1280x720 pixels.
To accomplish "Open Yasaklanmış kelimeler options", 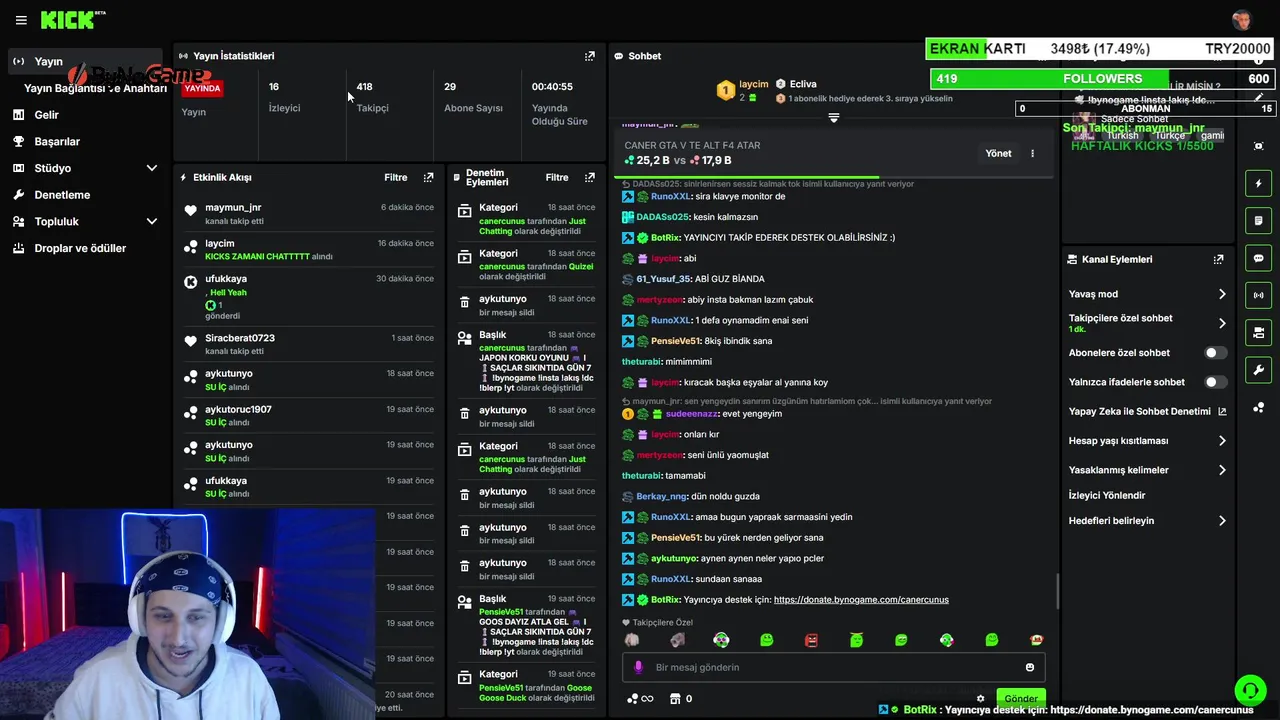I will [1147, 470].
